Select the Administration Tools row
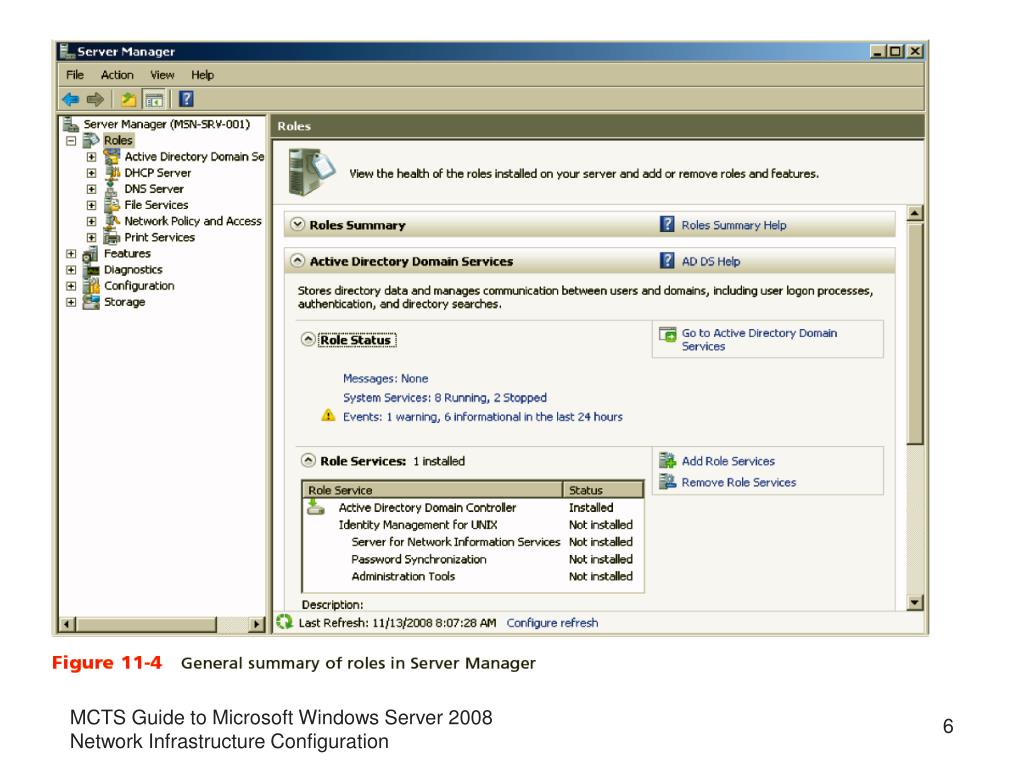The width and height of the screenshot is (1024, 768). [473, 577]
